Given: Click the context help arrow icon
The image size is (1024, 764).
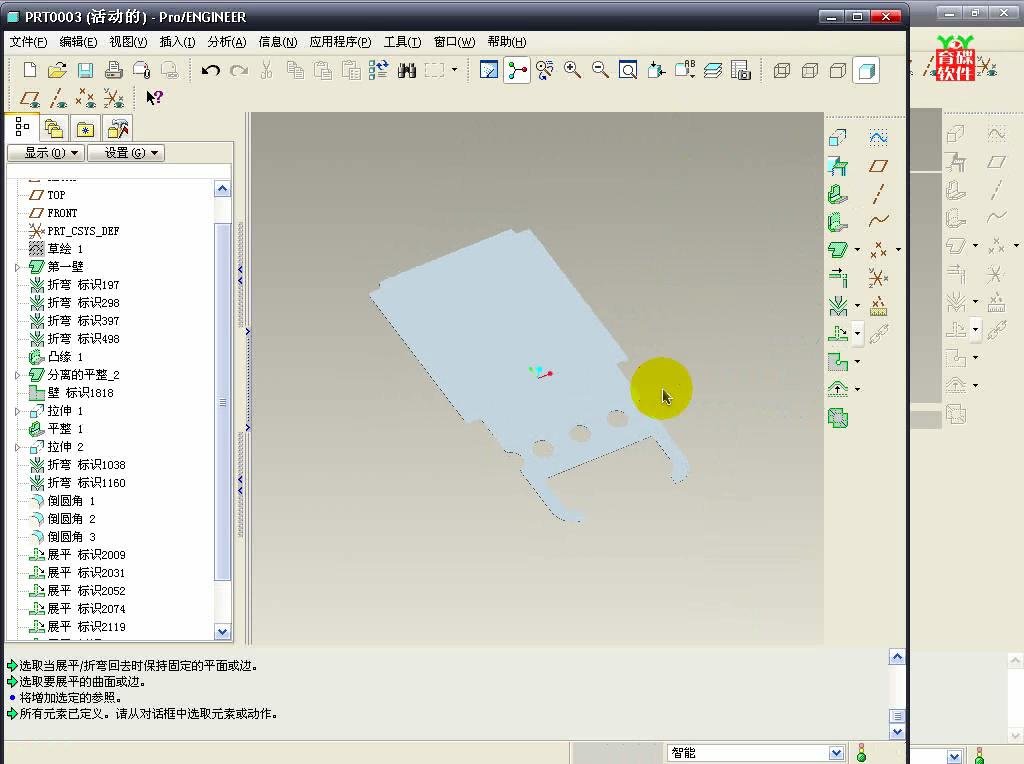Looking at the screenshot, I should 154,98.
